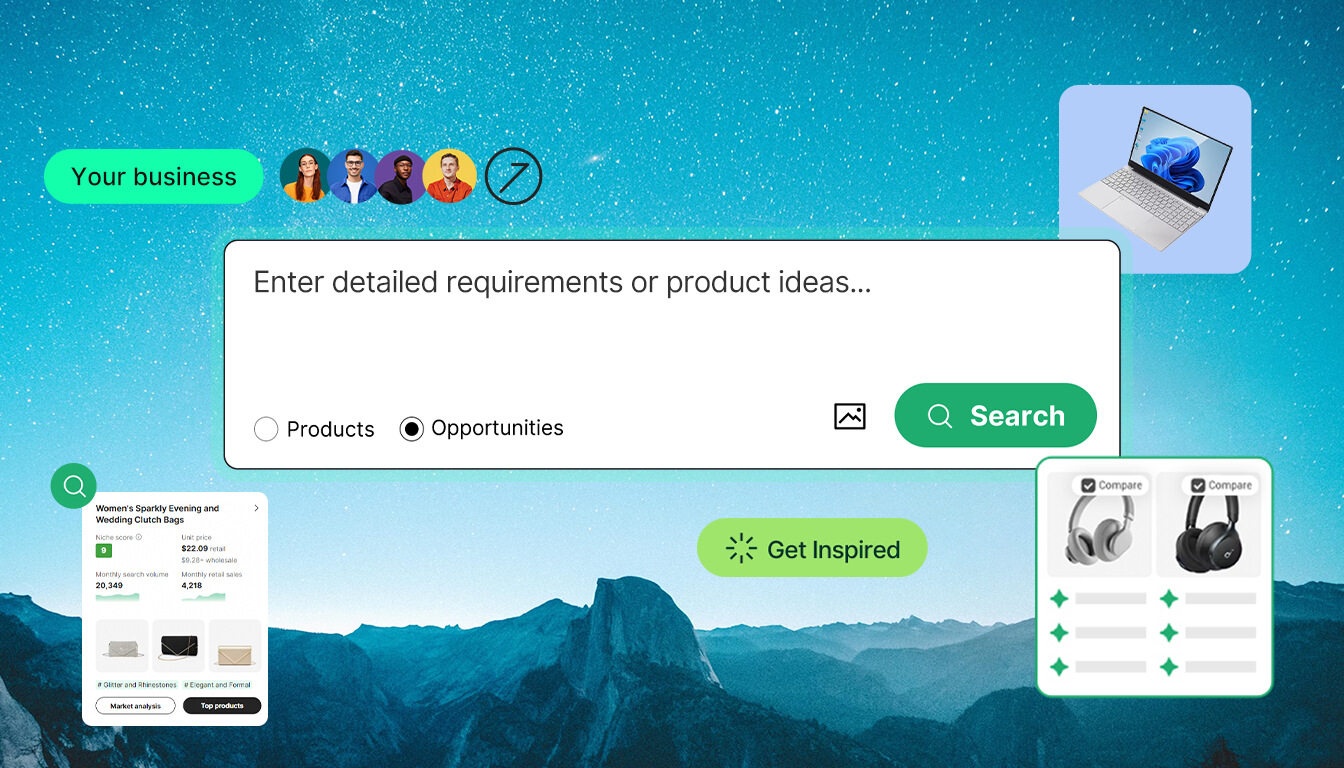
Task: Click the image upload icon beside Search
Action: (849, 416)
